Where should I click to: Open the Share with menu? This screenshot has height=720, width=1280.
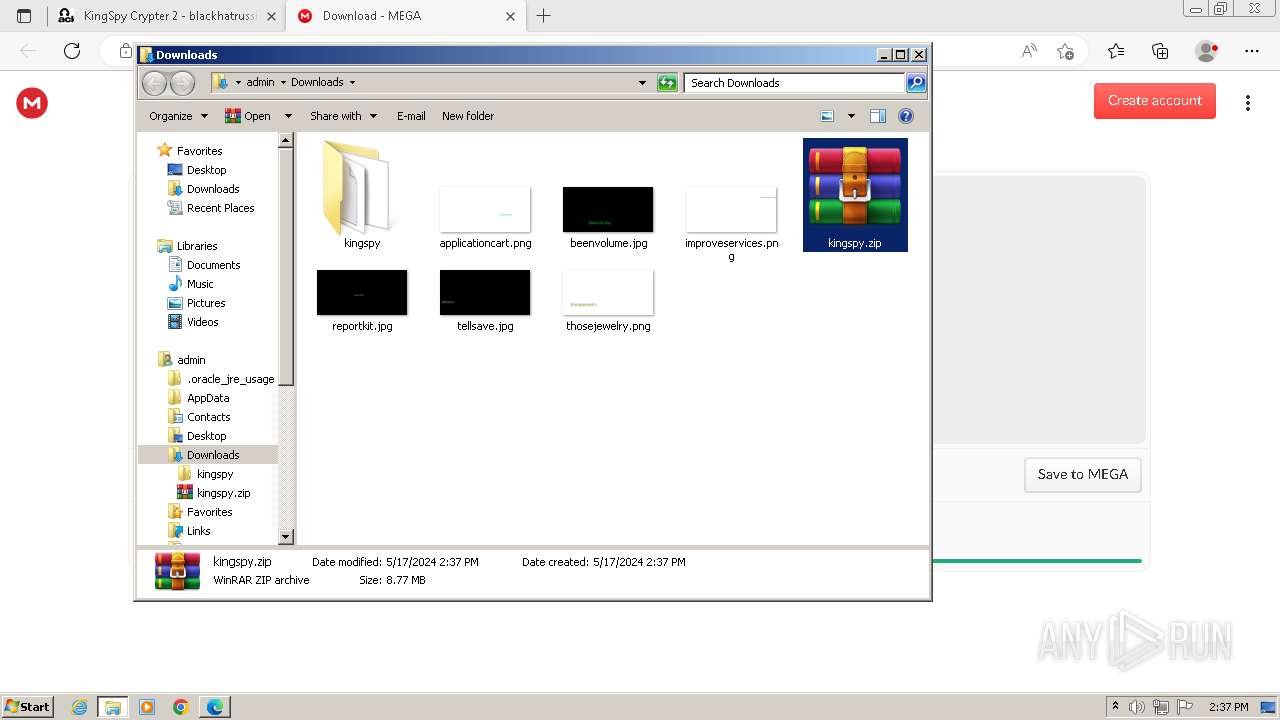click(x=343, y=116)
